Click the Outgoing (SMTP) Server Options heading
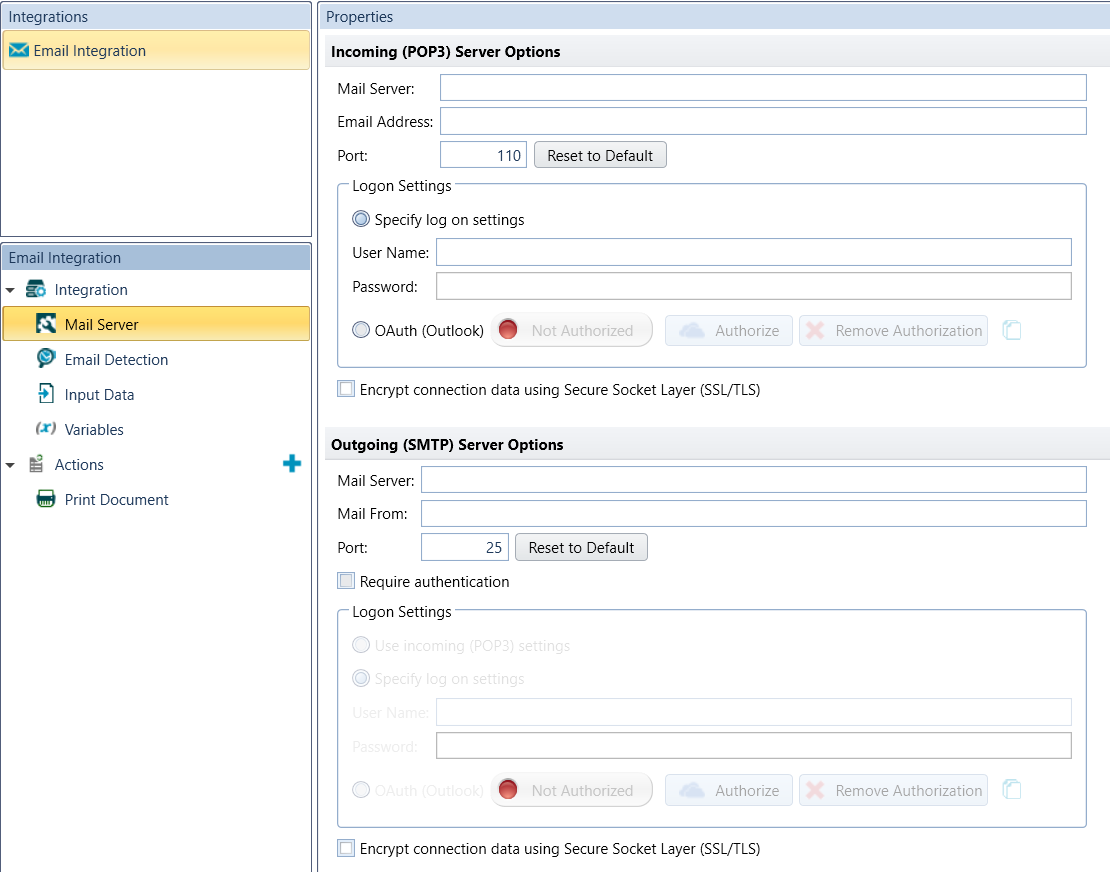Screen dimensions: 1110x872 pyautogui.click(x=447, y=444)
